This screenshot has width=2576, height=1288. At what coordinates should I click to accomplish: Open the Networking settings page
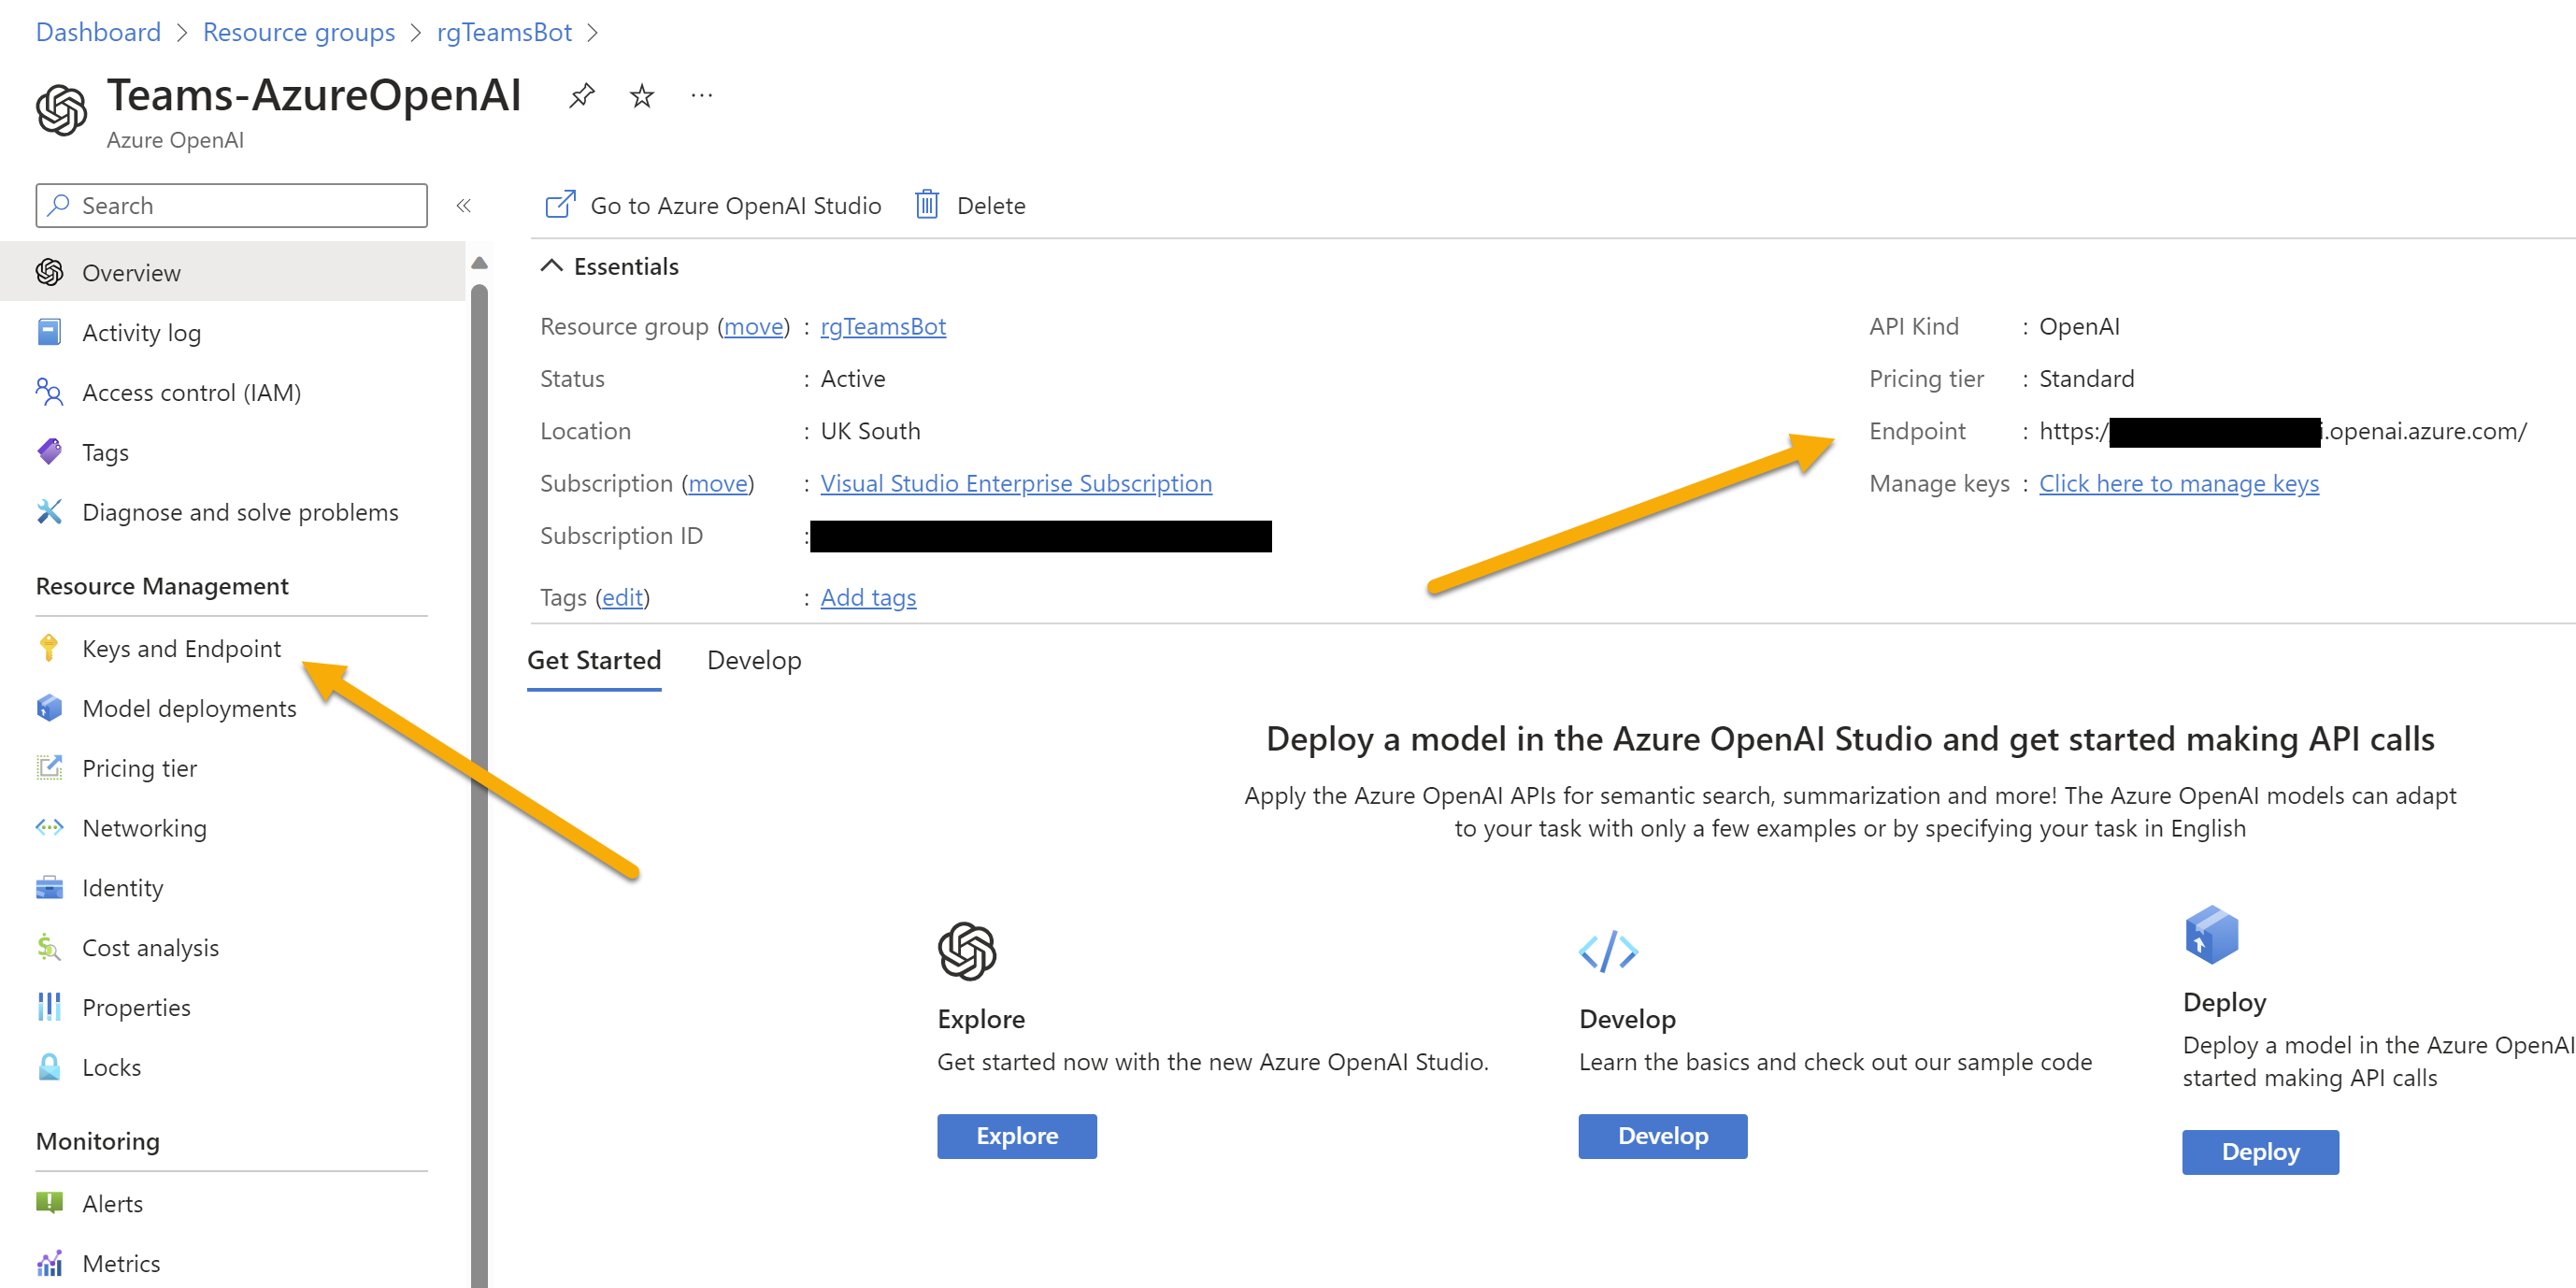point(144,828)
